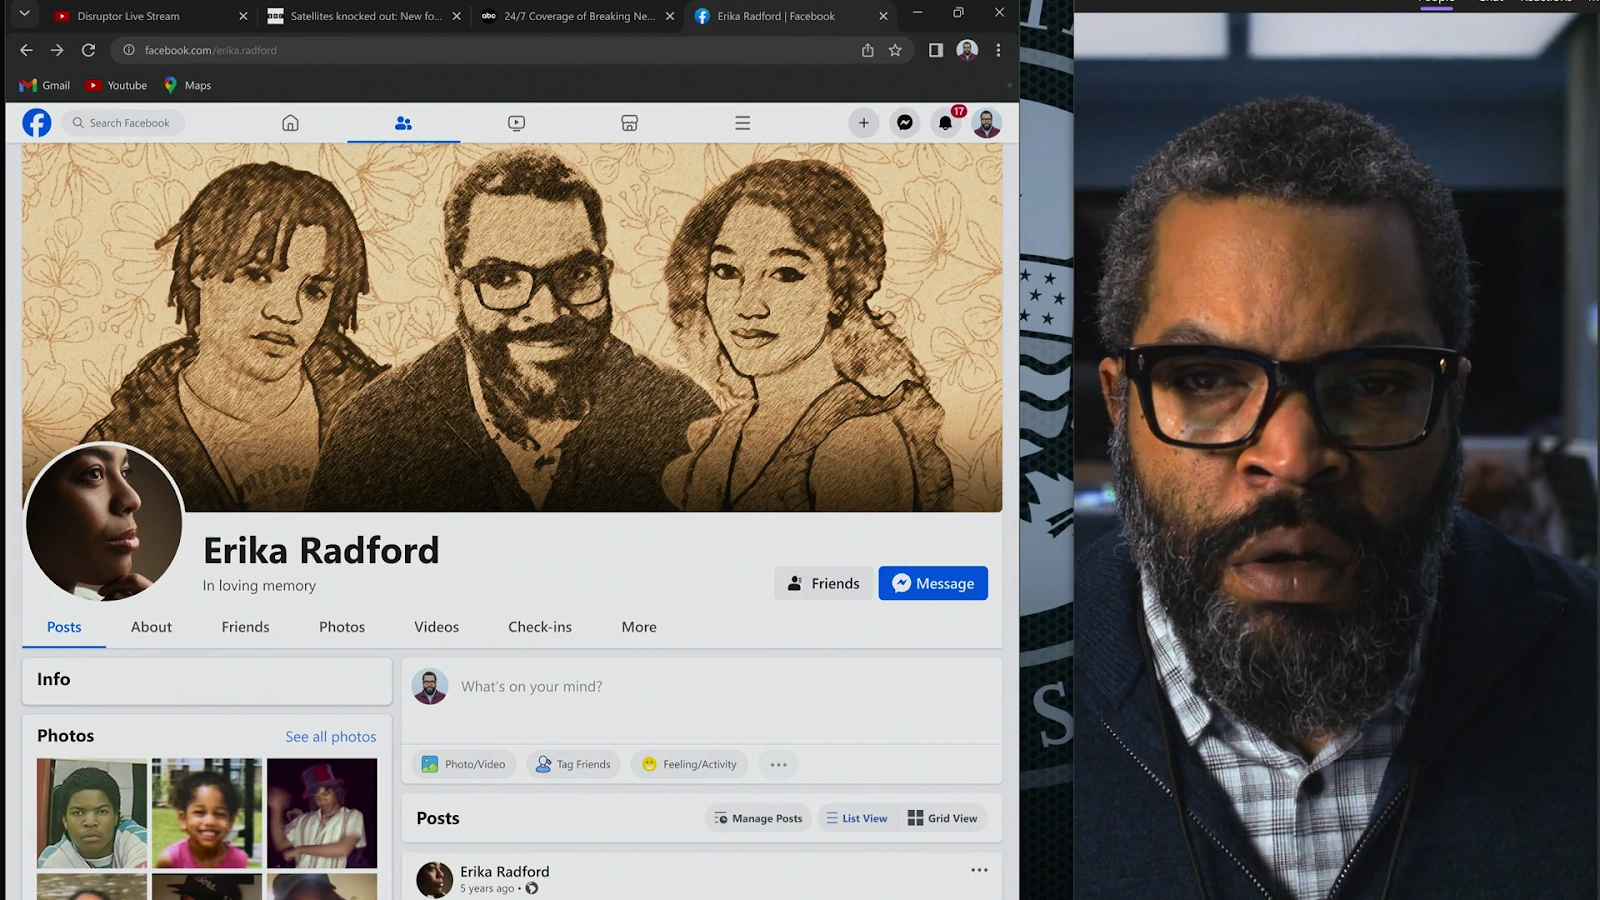This screenshot has height=900, width=1600.
Task: Switch to the 24/7 Coverage tab
Action: 578,16
